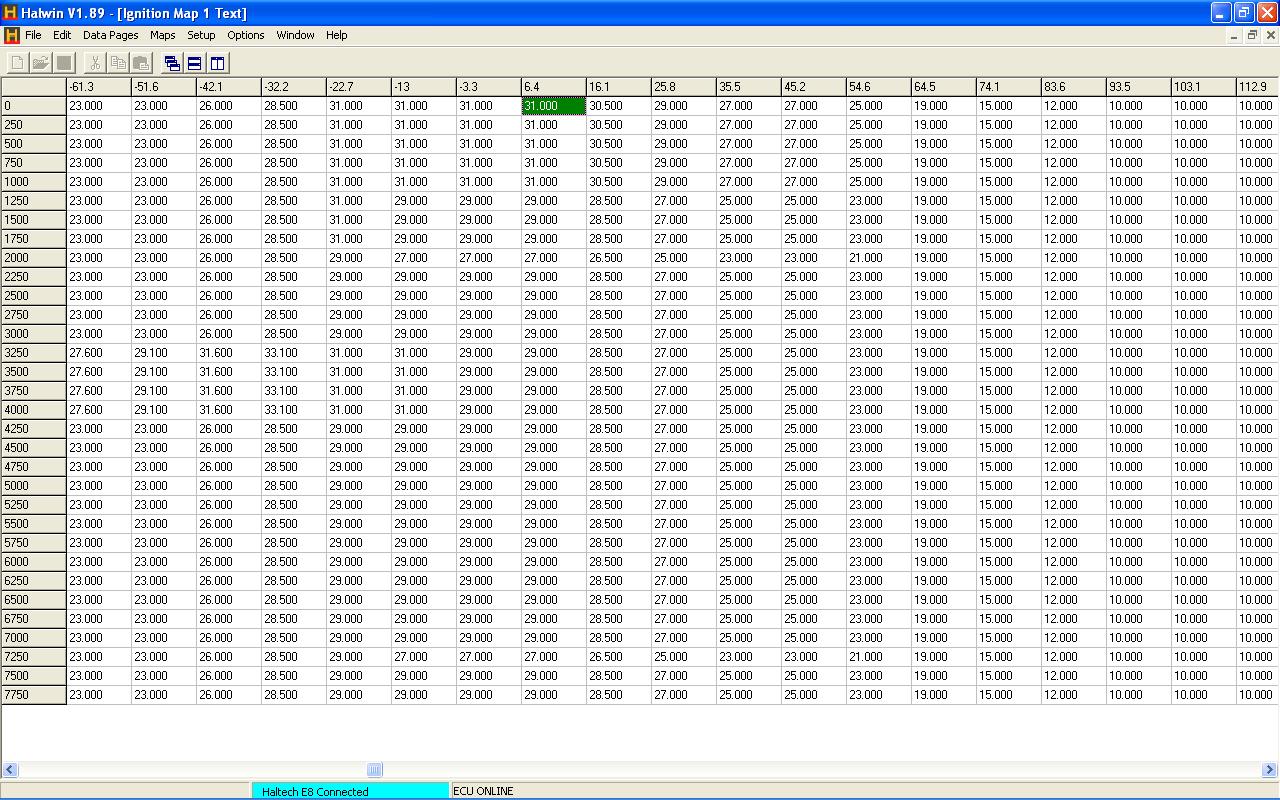The image size is (1280, 800).
Task: Click the Paste toolbar icon
Action: pyautogui.click(x=141, y=63)
